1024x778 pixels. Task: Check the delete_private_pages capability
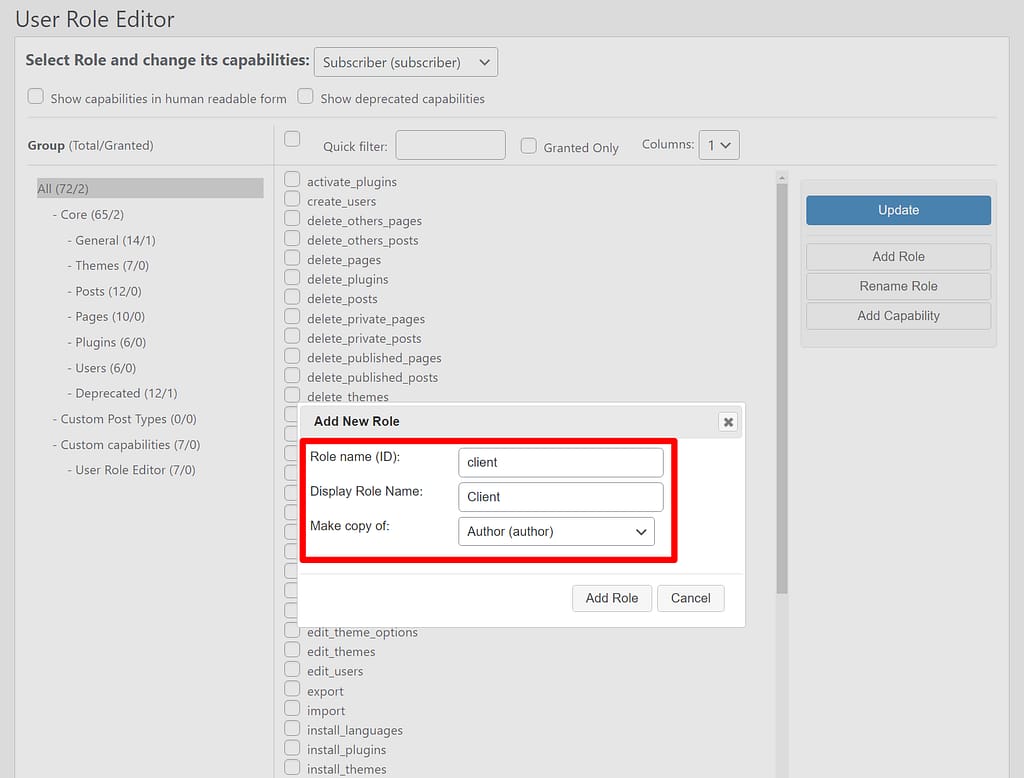click(x=292, y=317)
